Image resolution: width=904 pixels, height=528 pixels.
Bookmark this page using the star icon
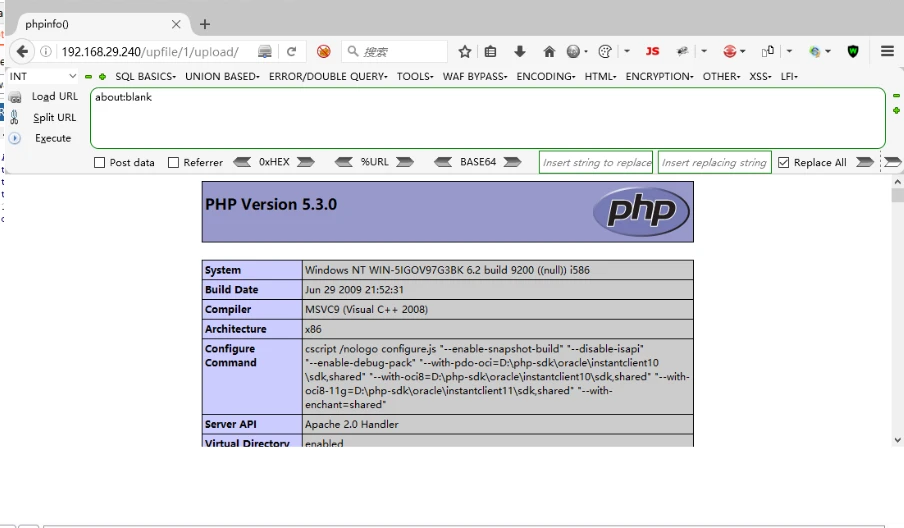click(x=465, y=51)
